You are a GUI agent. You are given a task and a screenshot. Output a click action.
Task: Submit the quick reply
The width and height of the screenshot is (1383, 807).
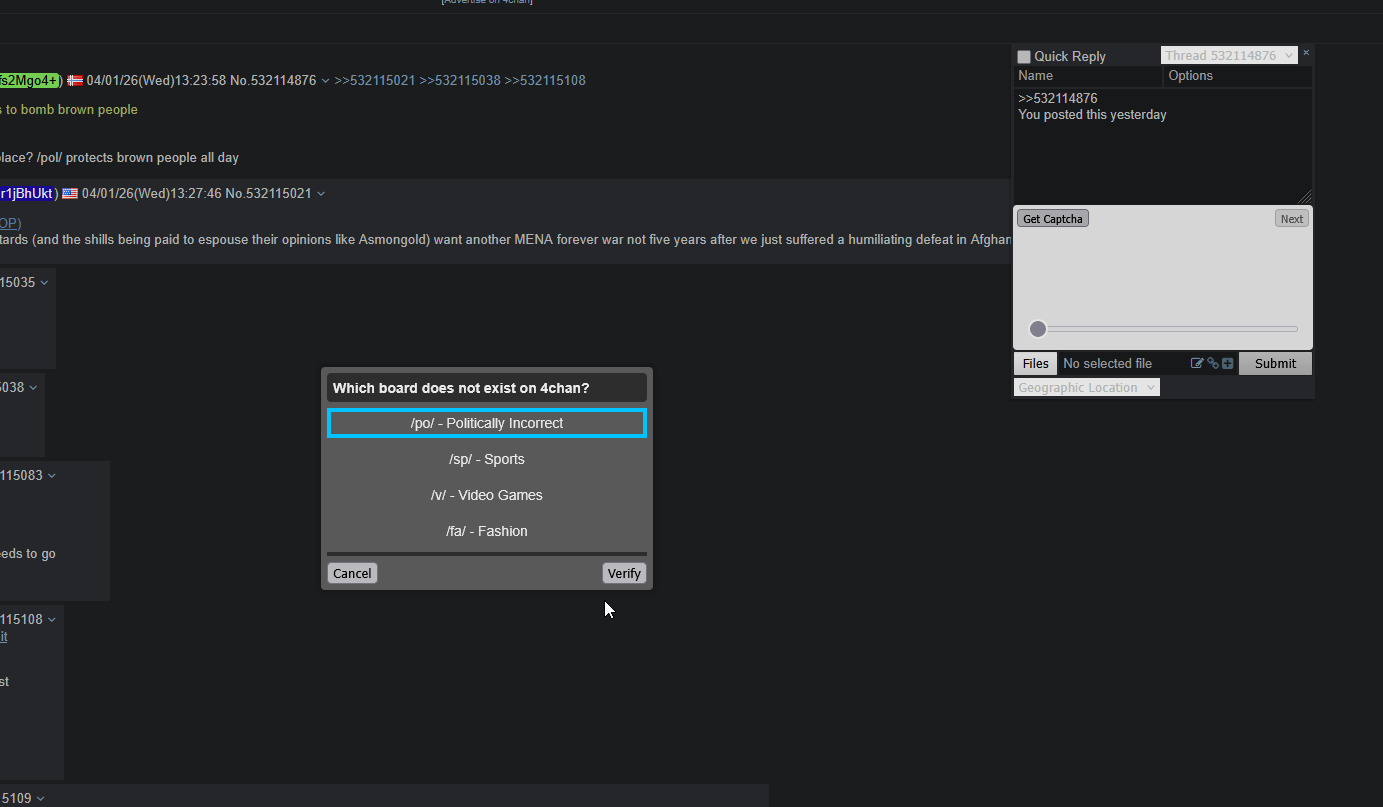click(1275, 364)
